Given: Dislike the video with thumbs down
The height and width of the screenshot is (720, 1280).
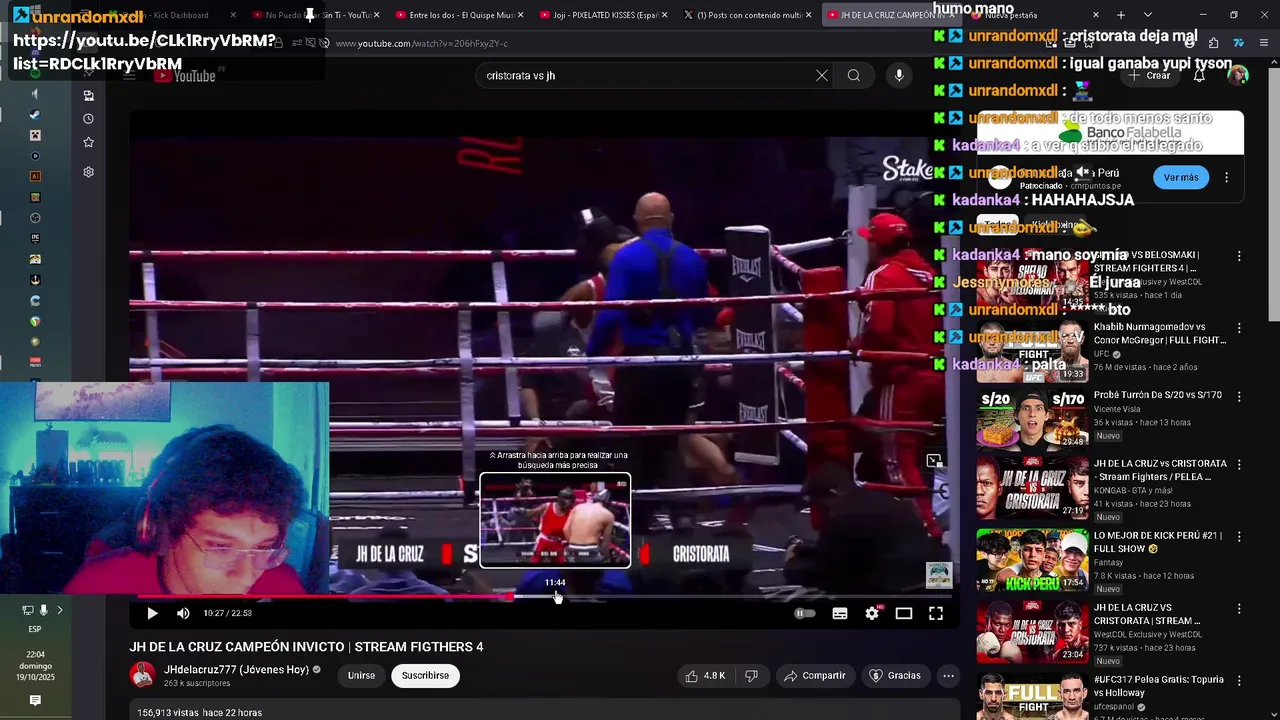Looking at the screenshot, I should coord(751,676).
